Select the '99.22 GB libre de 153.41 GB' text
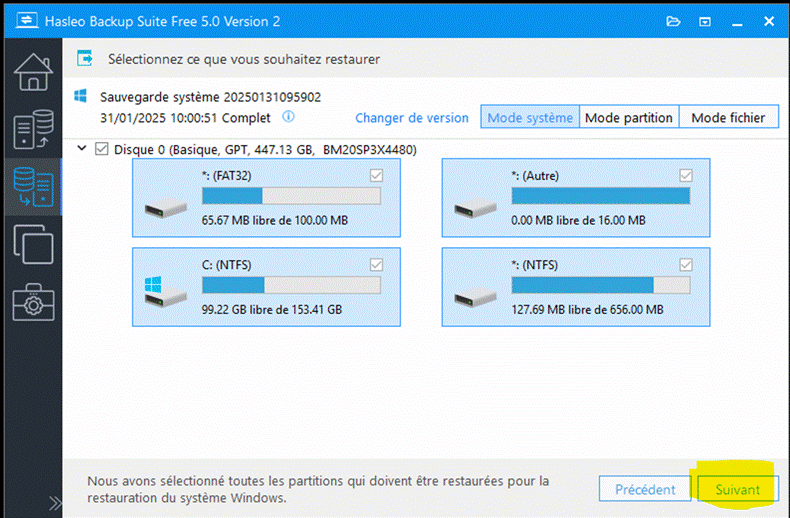This screenshot has width=790, height=518. pos(272,309)
